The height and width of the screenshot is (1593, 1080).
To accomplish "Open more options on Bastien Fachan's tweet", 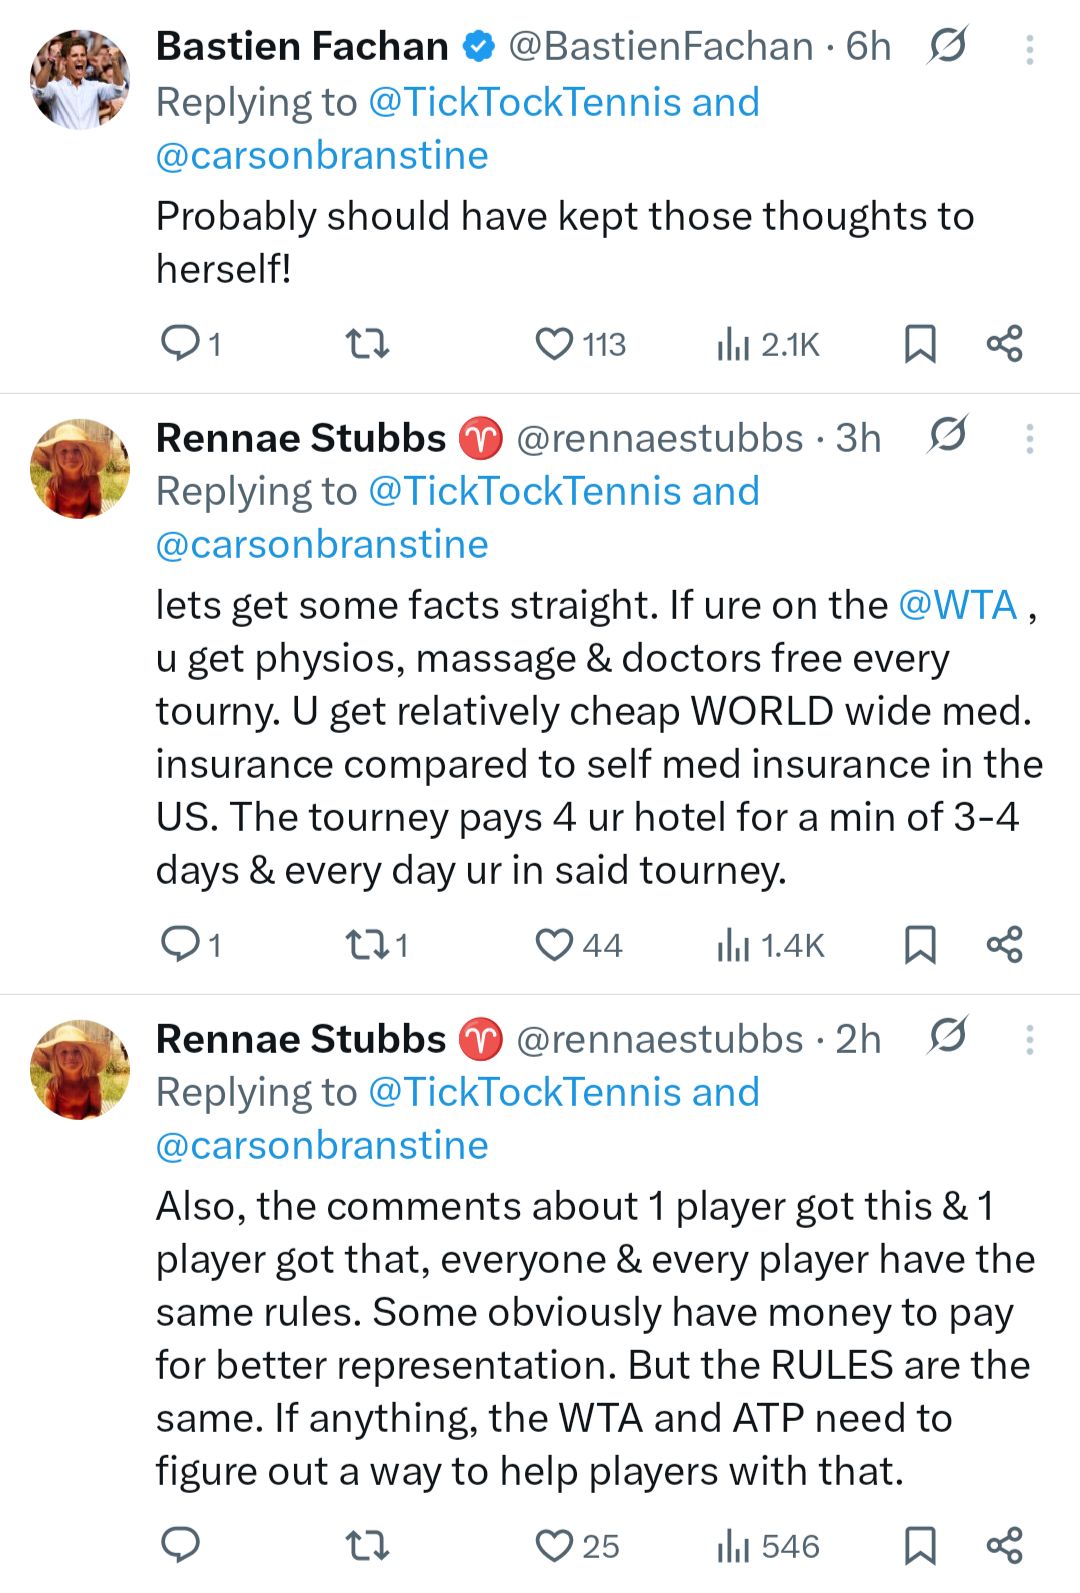I will pyautogui.click(x=1029, y=50).
